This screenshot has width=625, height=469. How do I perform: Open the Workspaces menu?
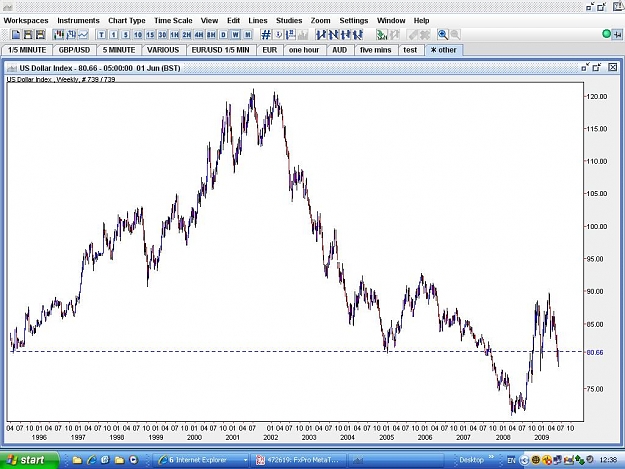click(x=26, y=21)
